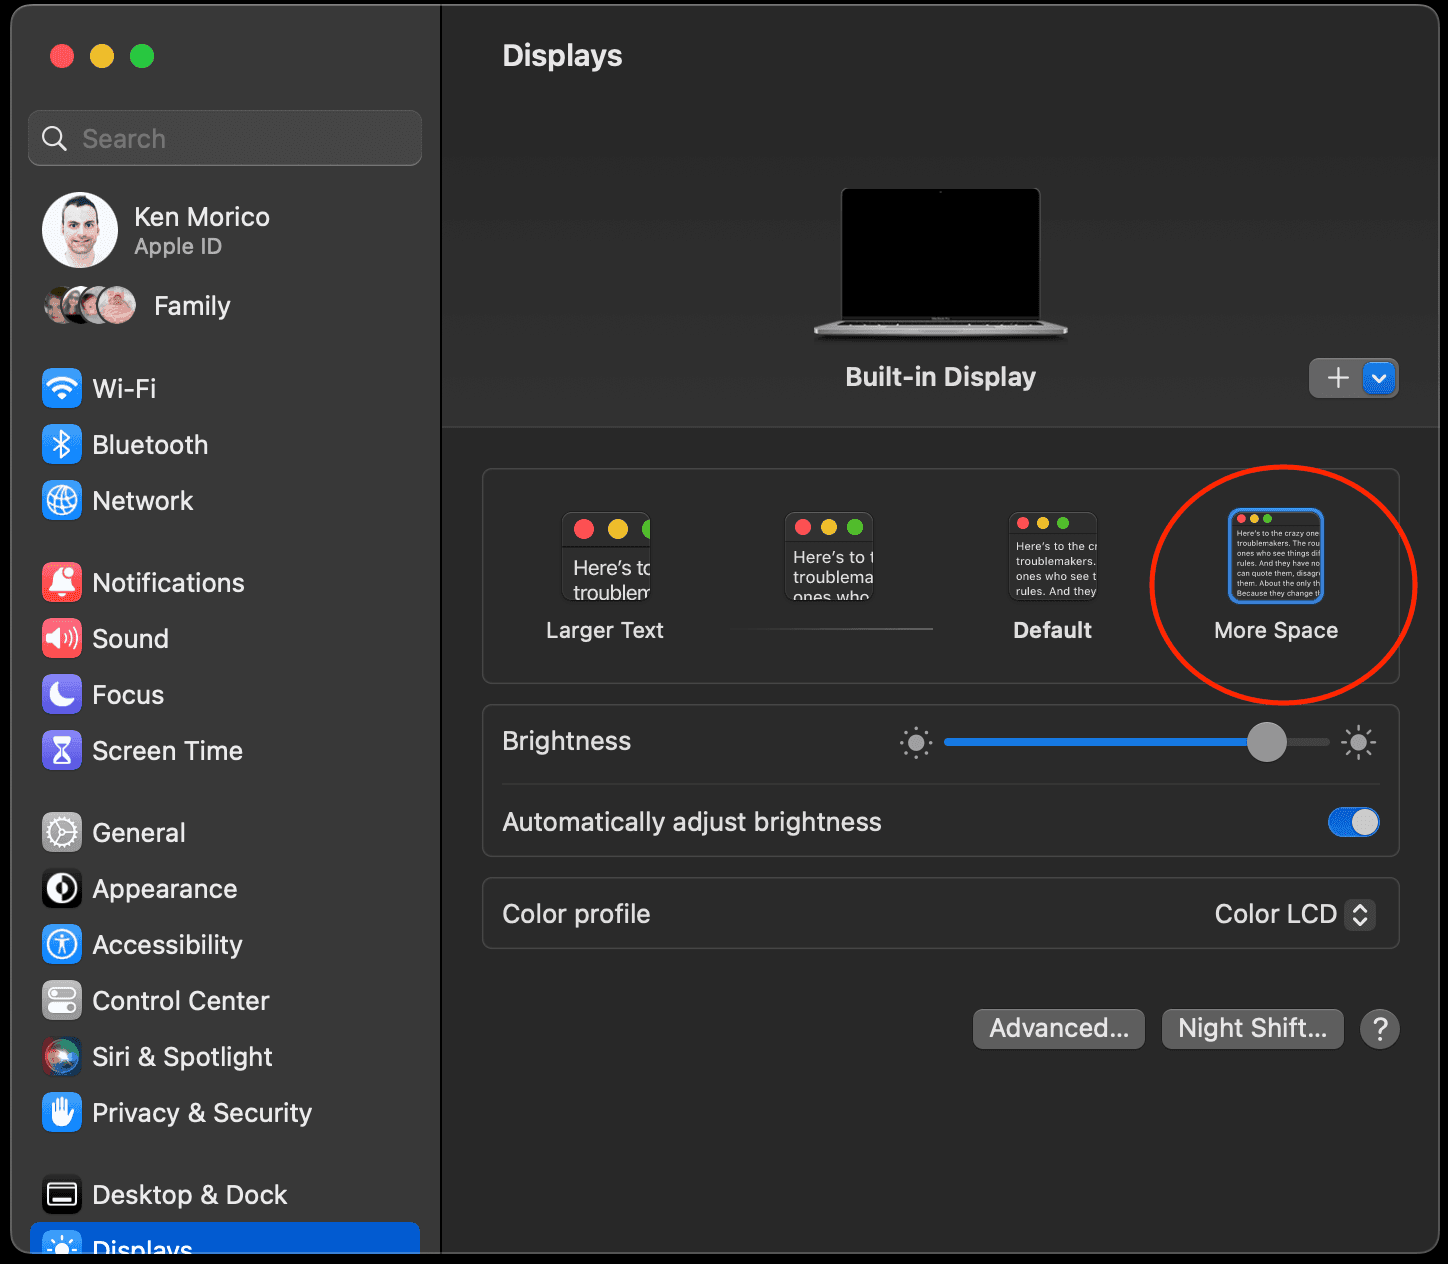Viewport: 1448px width, 1264px height.
Task: Open Night Shift settings
Action: coord(1252,1028)
